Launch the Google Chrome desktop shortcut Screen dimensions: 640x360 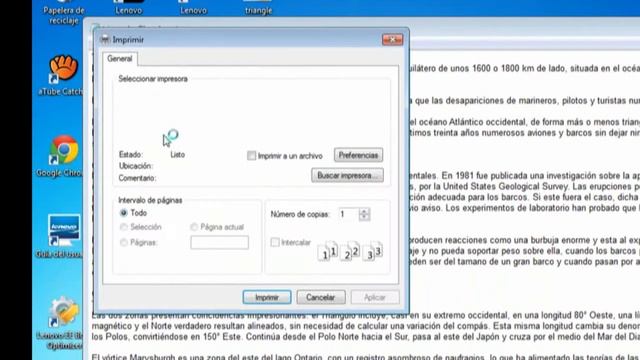tap(63, 156)
